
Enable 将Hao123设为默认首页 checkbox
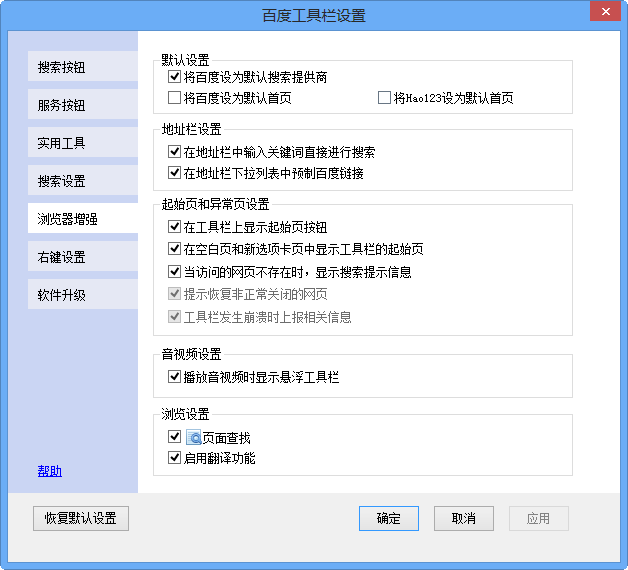384,97
